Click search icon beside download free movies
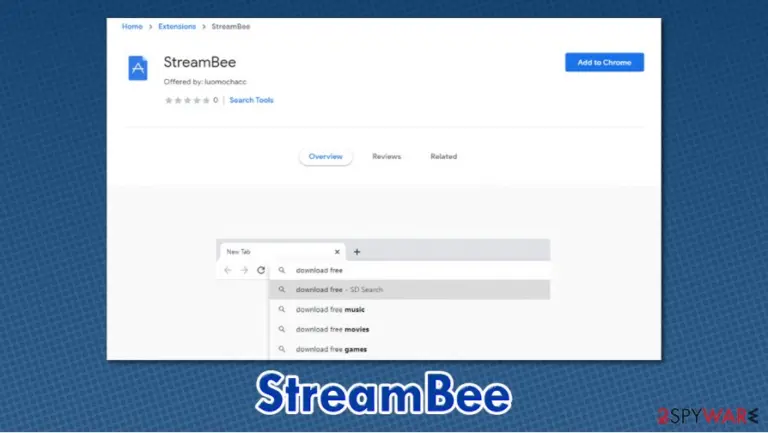Screen dimensions: 768x433 point(282,329)
